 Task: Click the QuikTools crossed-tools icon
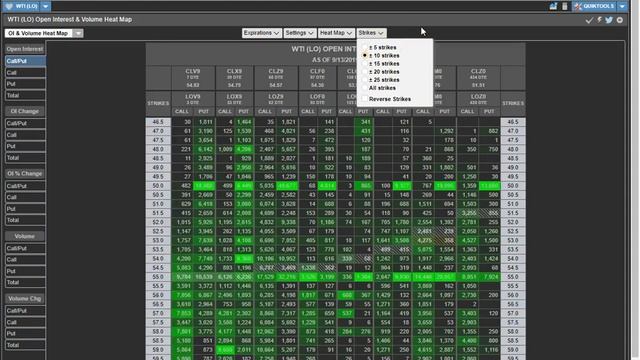point(578,6)
